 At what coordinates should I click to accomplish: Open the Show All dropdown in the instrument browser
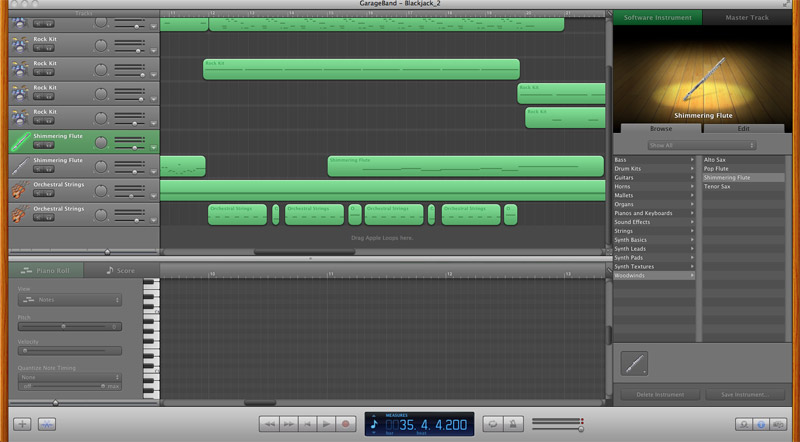[x=702, y=145]
